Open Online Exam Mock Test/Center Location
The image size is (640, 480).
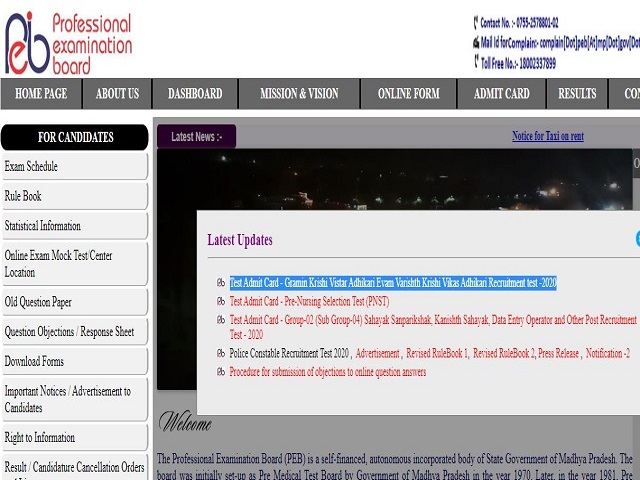(75, 264)
